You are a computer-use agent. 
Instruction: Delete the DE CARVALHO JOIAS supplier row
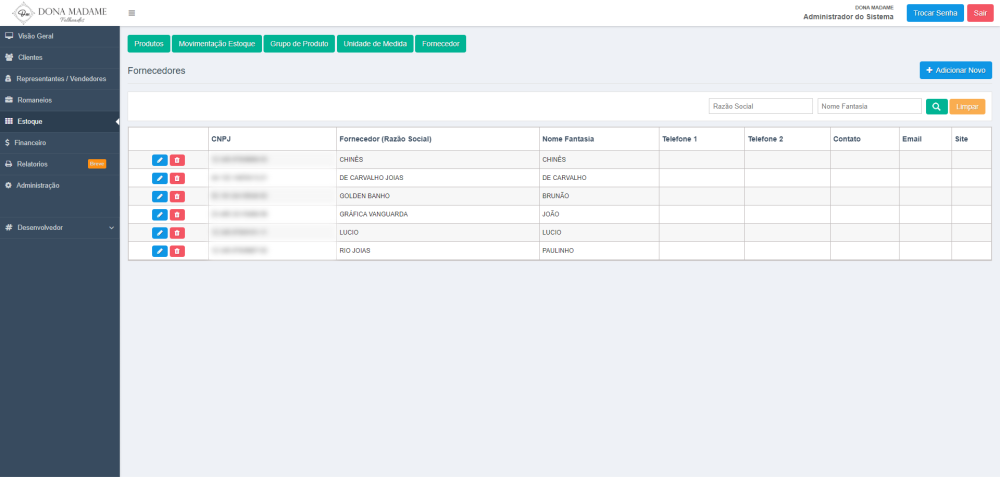click(177, 178)
